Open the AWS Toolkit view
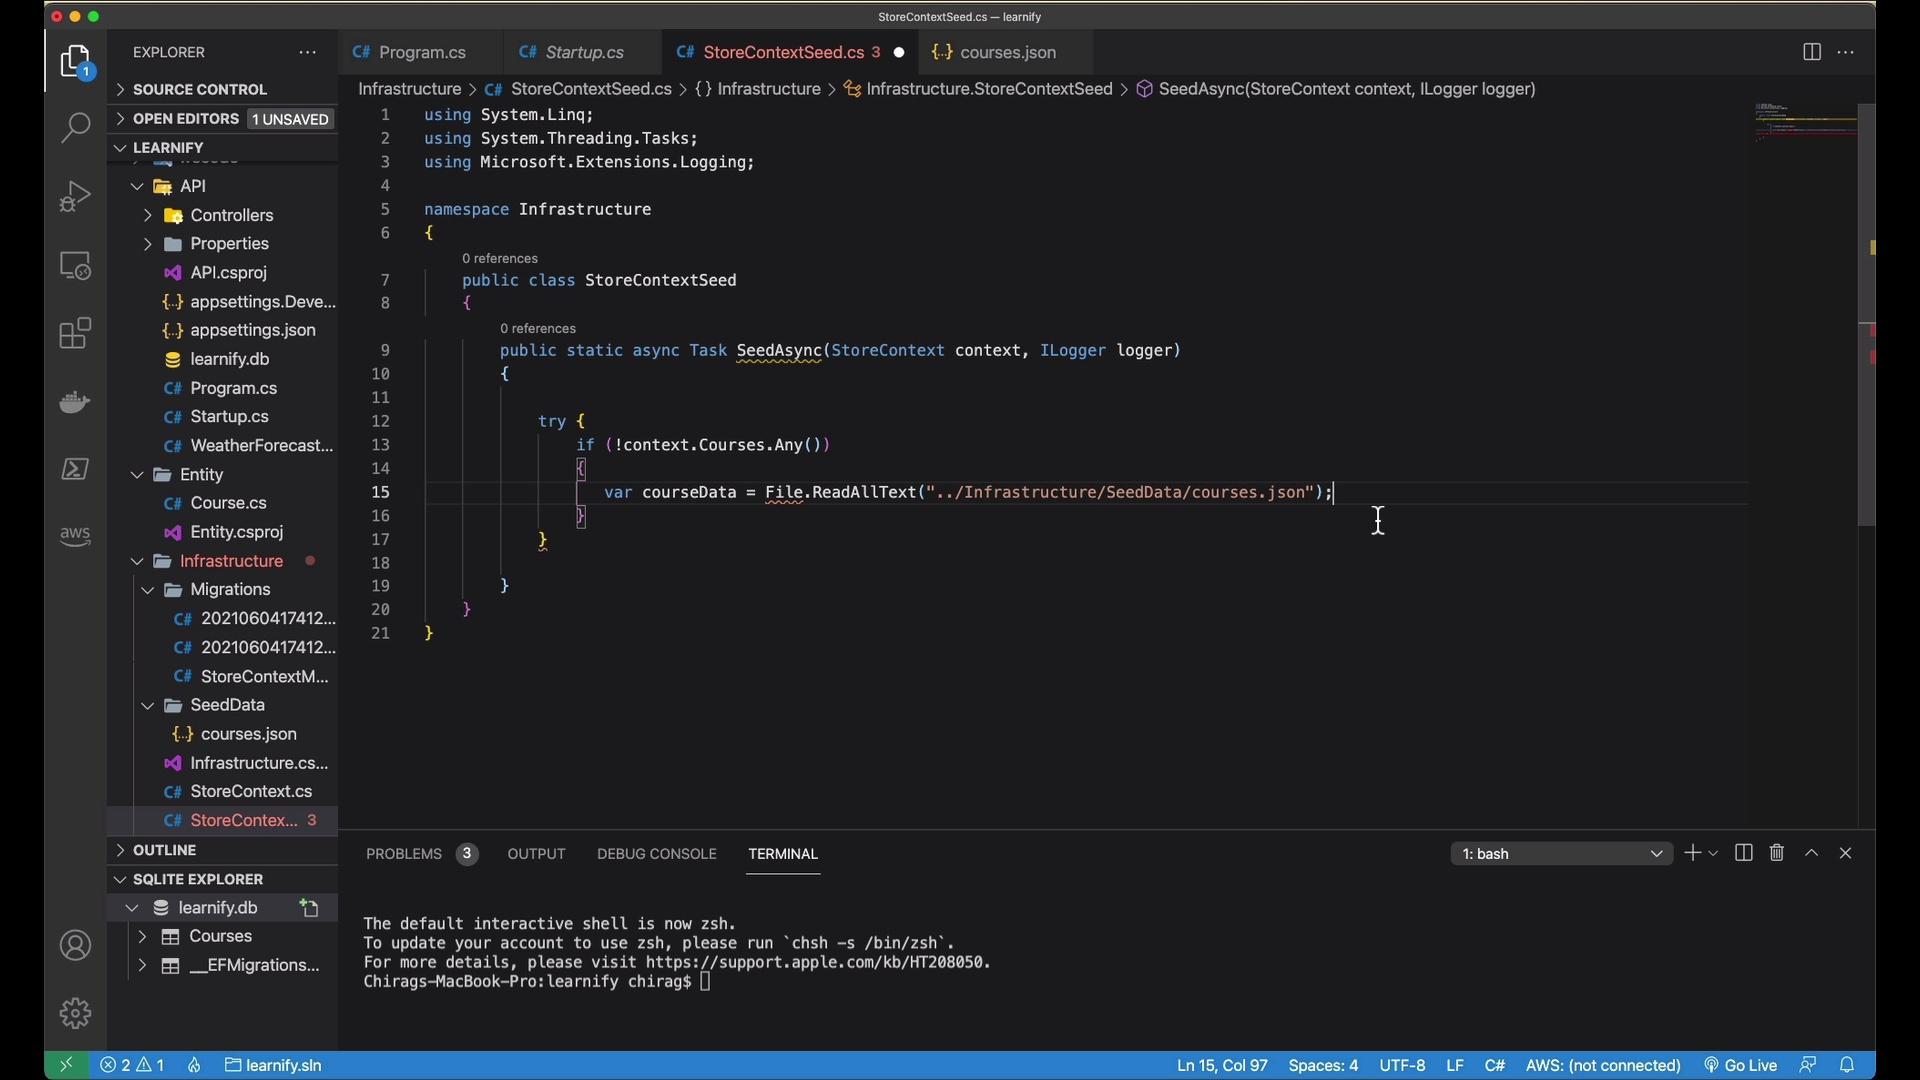 [76, 536]
